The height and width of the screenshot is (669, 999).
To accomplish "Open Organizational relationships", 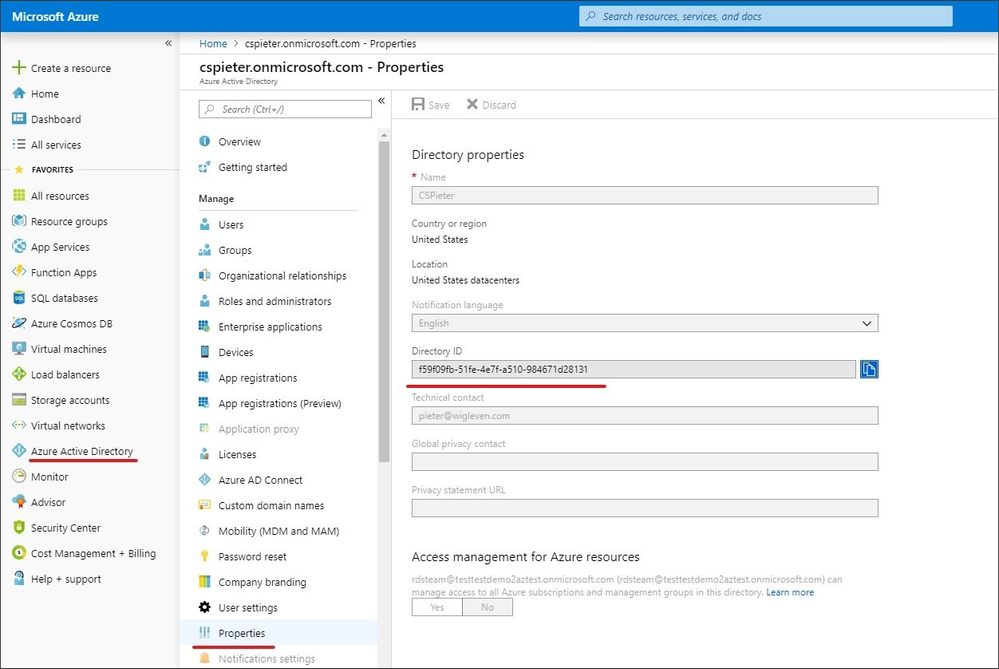I will 282,275.
